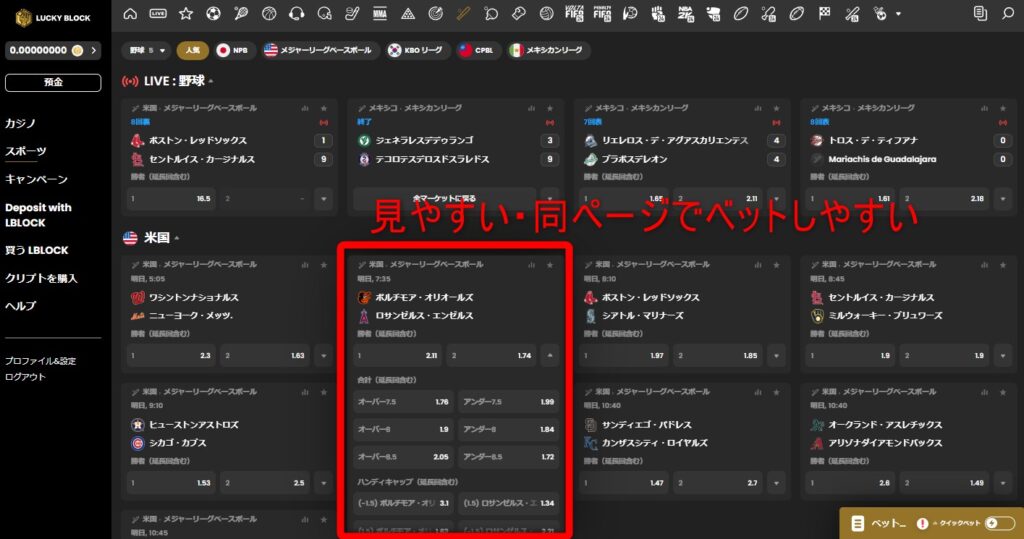Select the CPBL league tab
Image resolution: width=1024 pixels, height=539 pixels.
click(x=478, y=50)
